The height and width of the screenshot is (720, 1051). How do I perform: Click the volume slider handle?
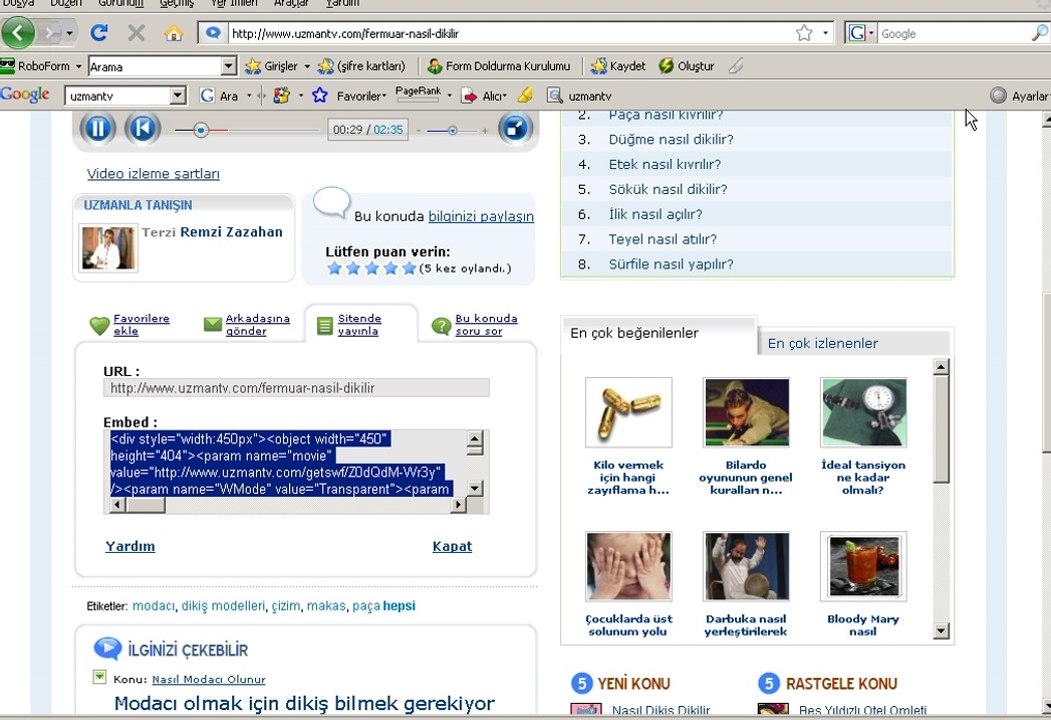(x=452, y=131)
